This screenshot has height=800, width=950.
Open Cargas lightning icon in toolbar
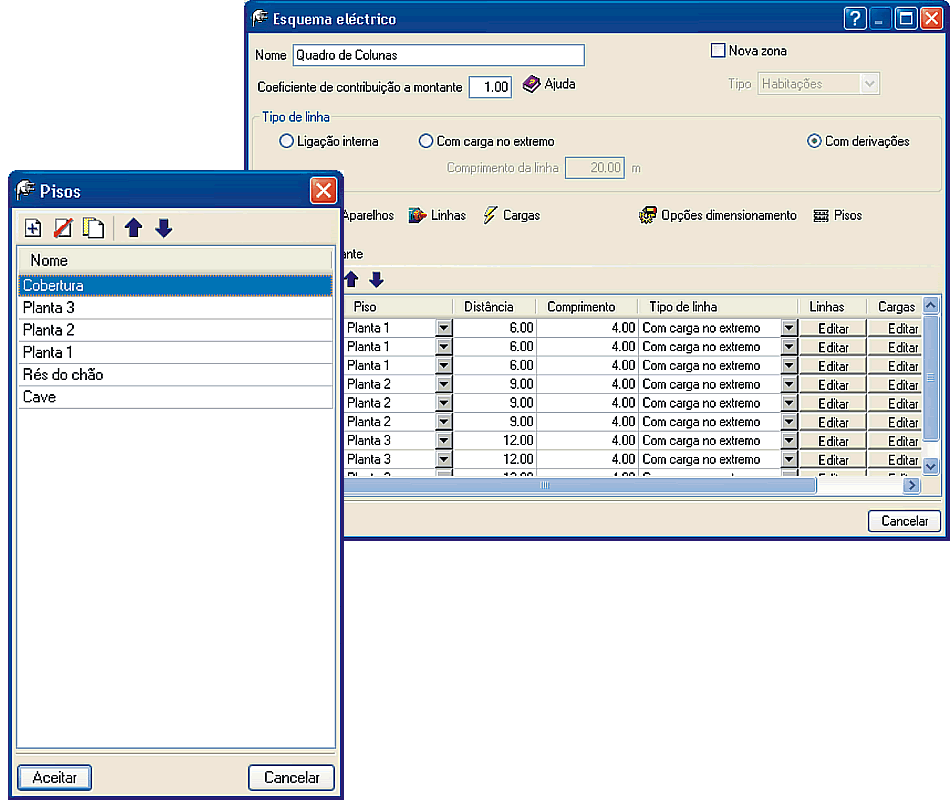[x=490, y=215]
